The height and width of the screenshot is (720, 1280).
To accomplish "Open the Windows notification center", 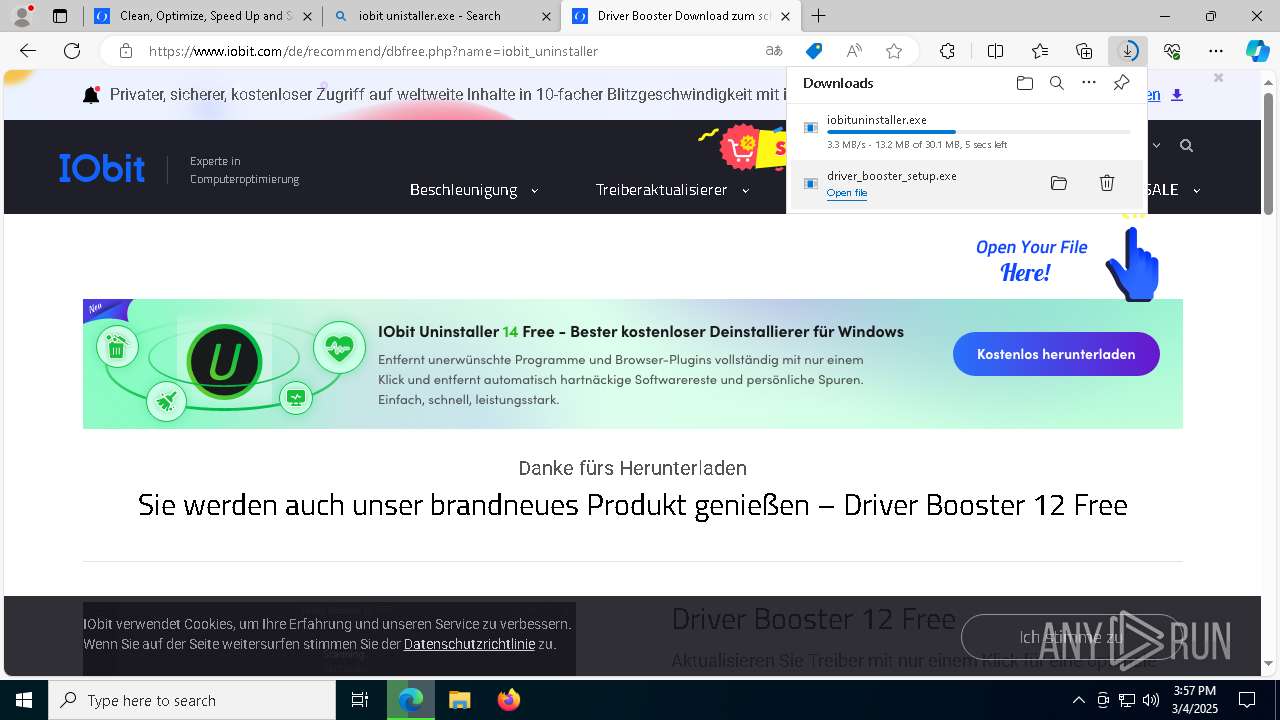I will 1247,700.
